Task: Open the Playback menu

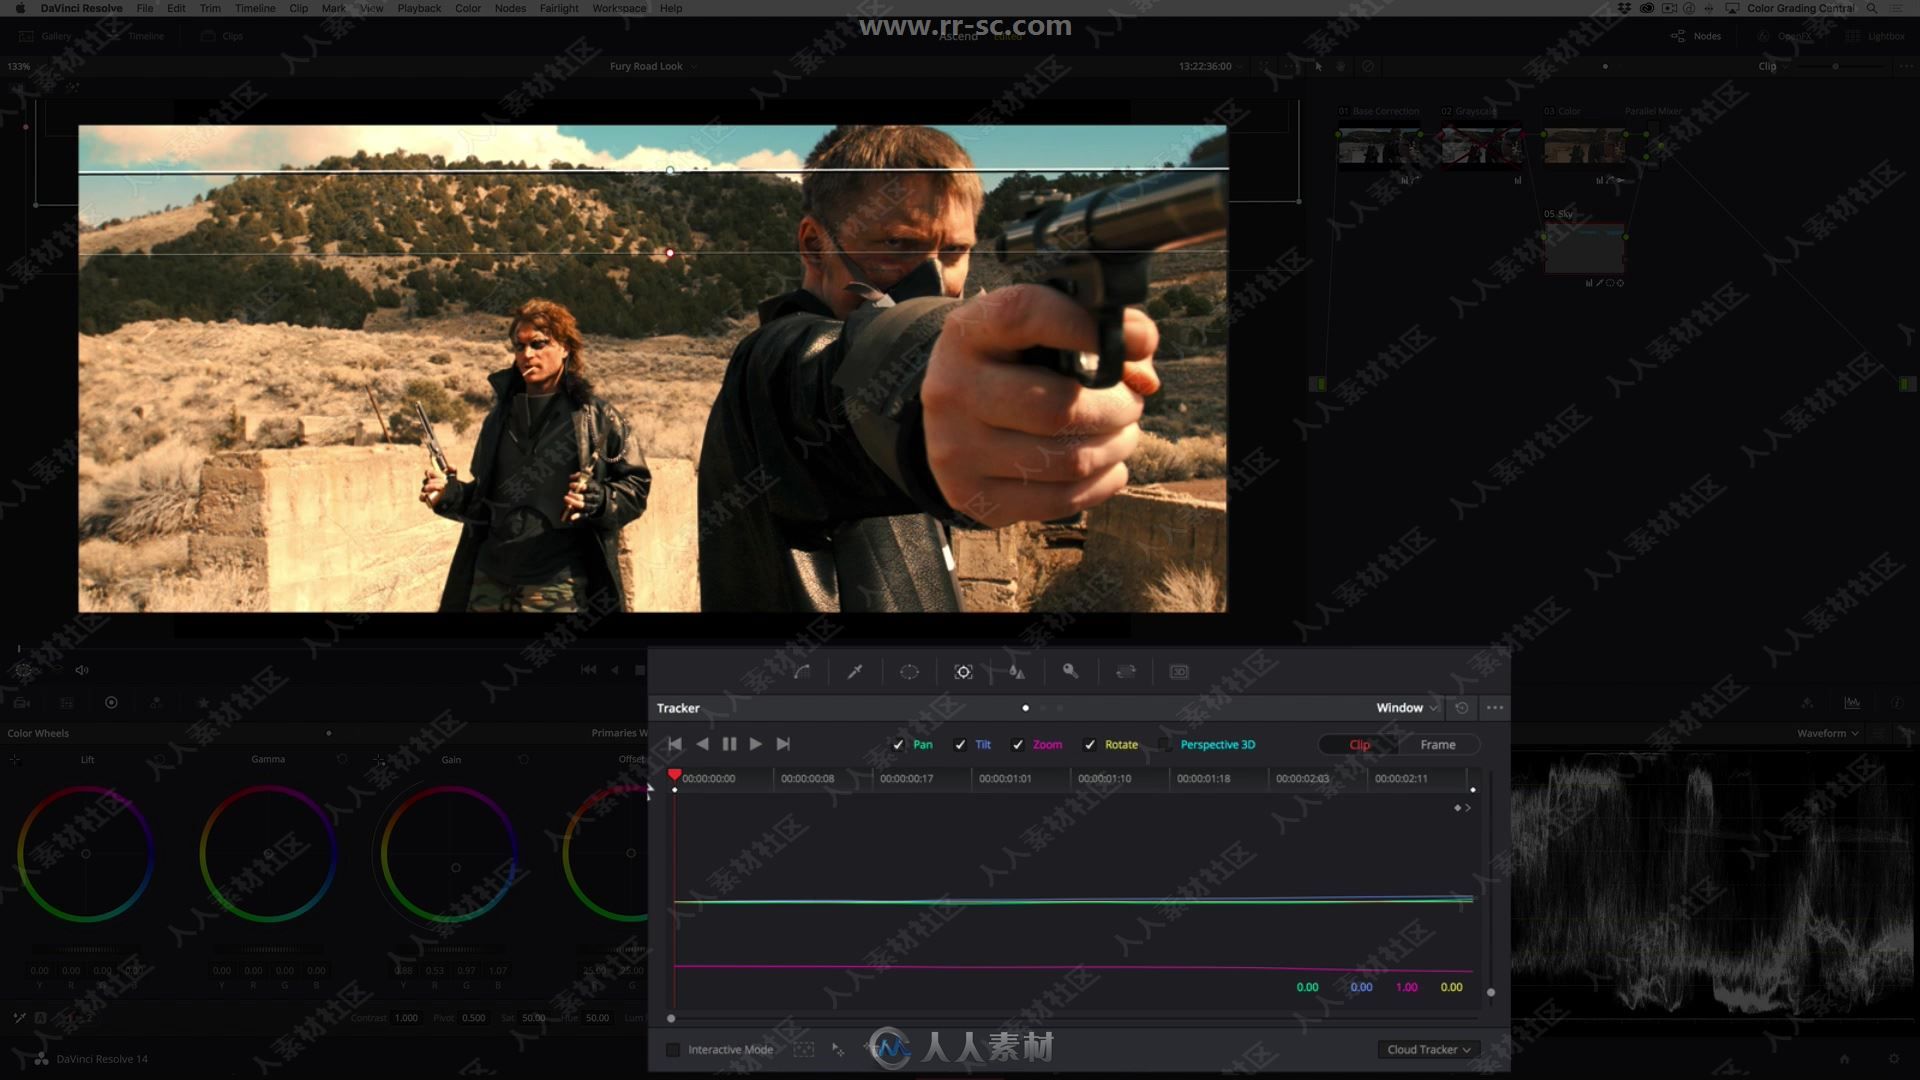Action: click(419, 8)
